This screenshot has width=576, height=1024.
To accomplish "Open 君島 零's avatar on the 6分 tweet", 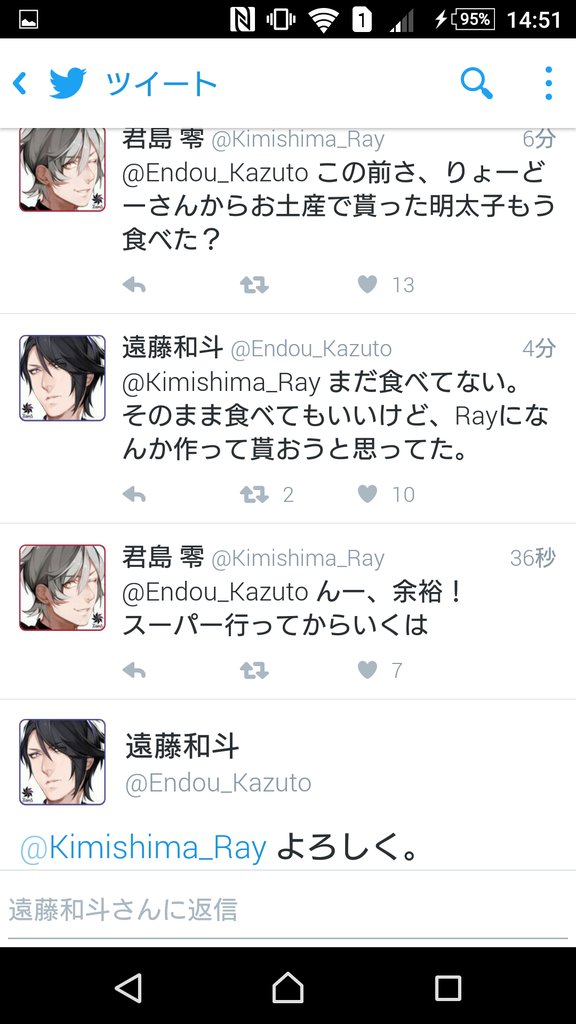I will click(62, 169).
